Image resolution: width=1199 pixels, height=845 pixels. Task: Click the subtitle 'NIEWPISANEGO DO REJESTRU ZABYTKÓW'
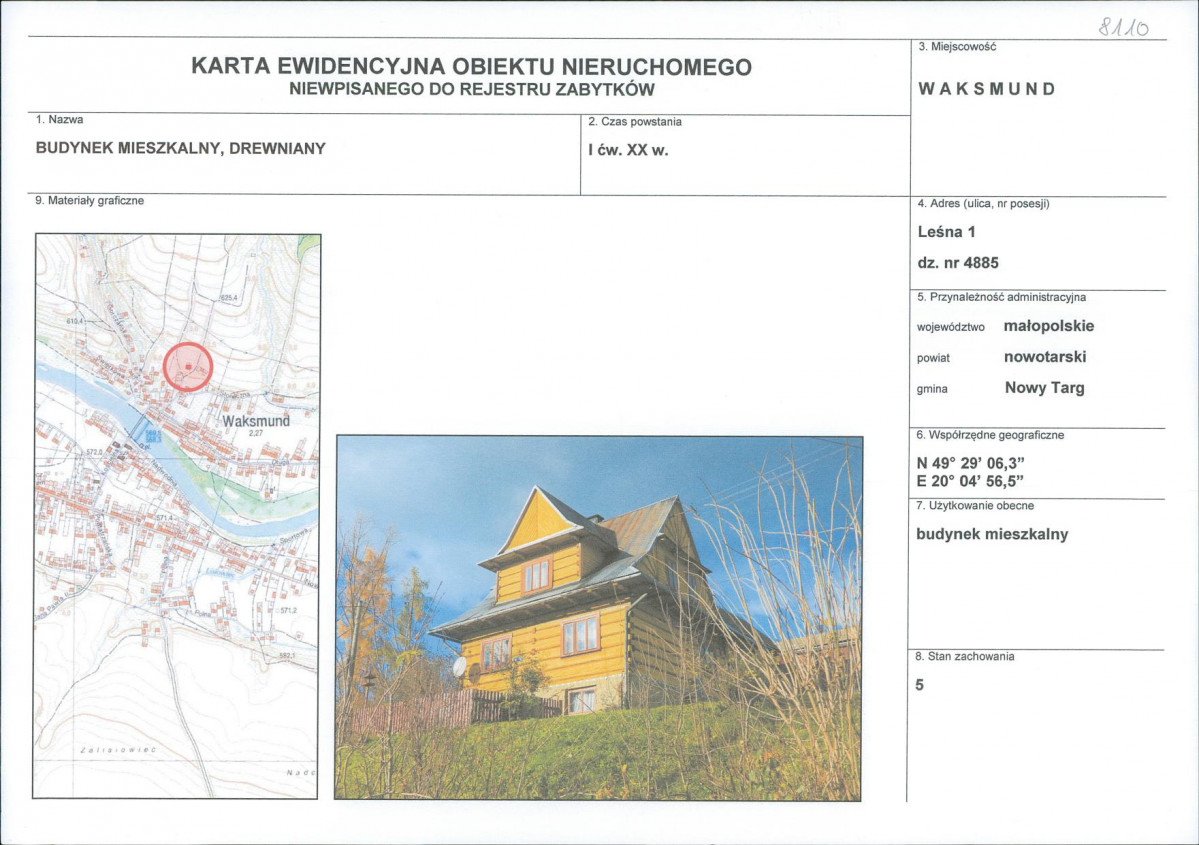472,89
